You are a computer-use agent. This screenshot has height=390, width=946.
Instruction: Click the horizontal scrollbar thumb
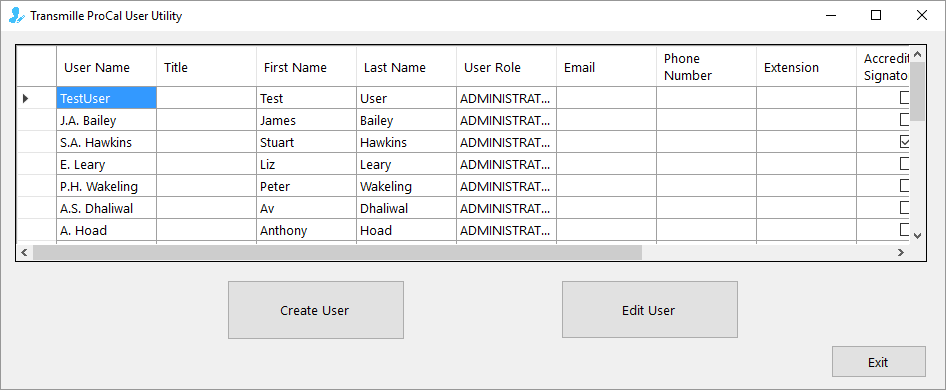[337, 252]
